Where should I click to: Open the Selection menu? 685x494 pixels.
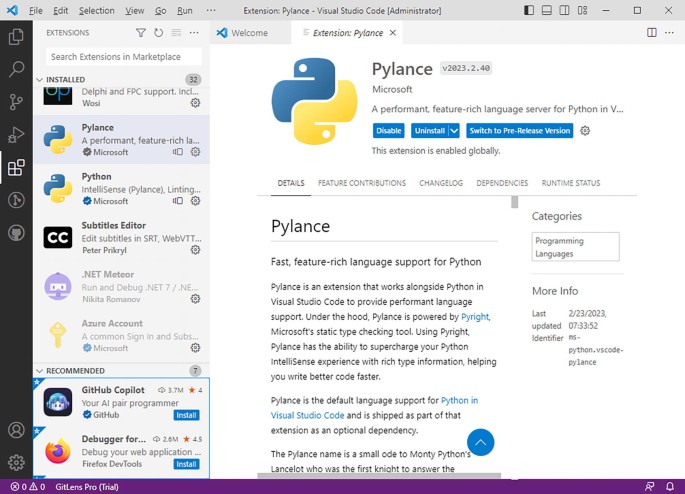(97, 10)
